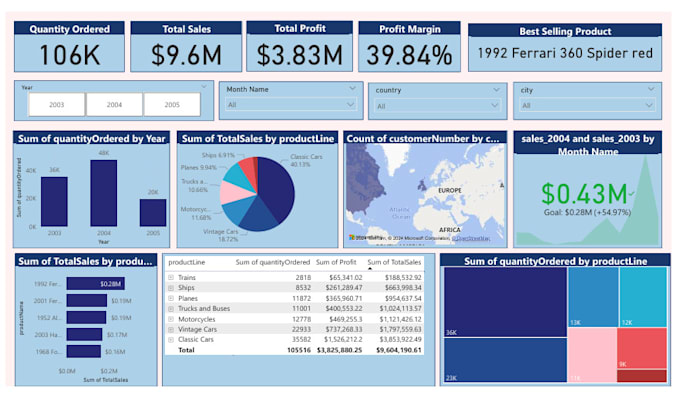
Task: Click the chevron beside the city title
Action: coord(651,89)
